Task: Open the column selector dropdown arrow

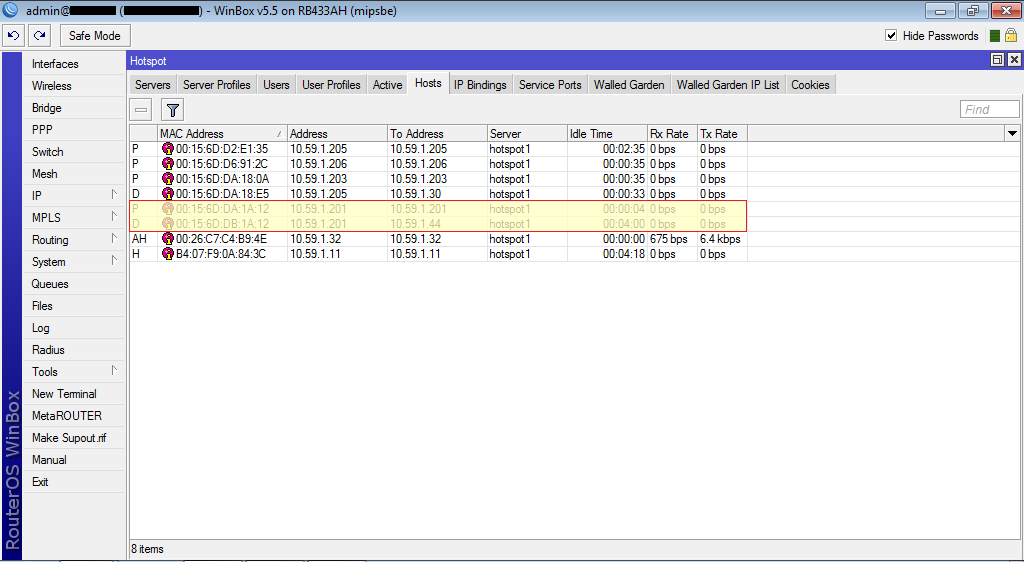Action: [1012, 134]
